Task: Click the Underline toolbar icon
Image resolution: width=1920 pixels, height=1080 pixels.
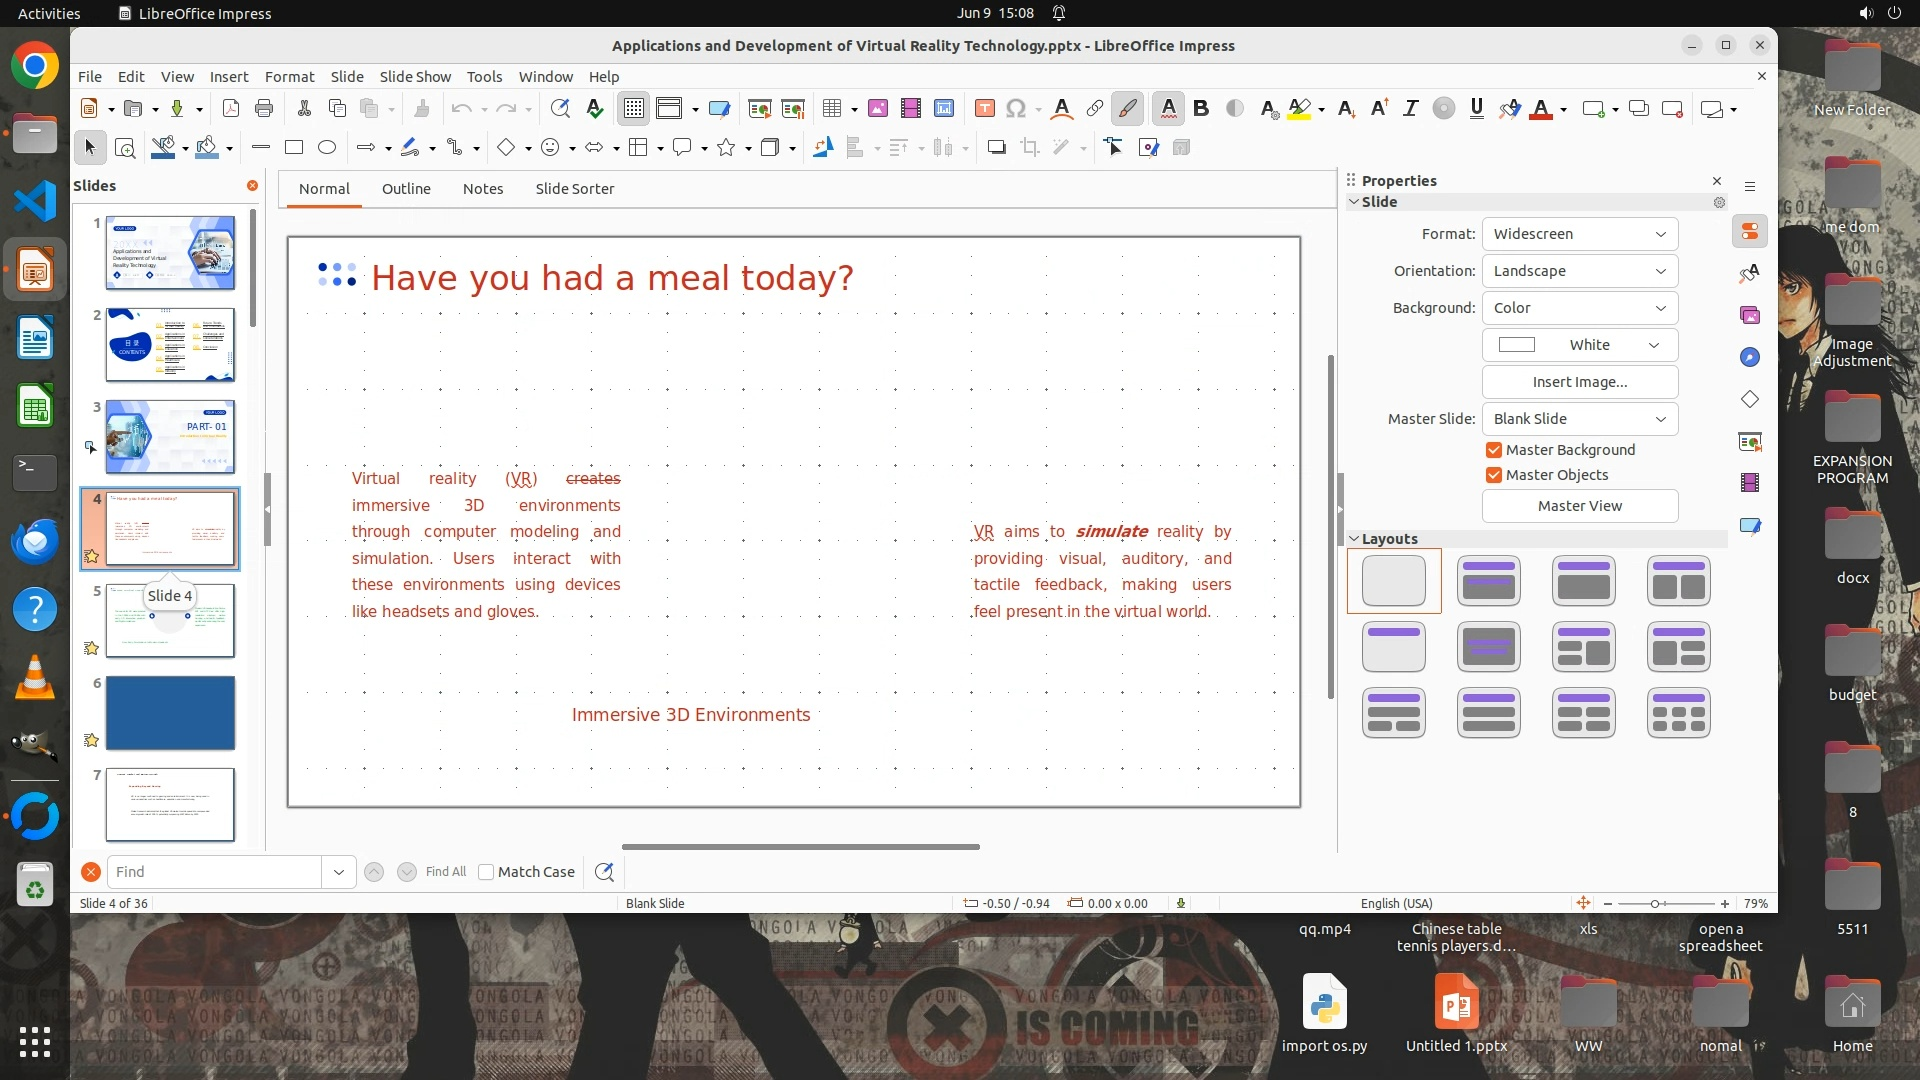Action: (1476, 109)
